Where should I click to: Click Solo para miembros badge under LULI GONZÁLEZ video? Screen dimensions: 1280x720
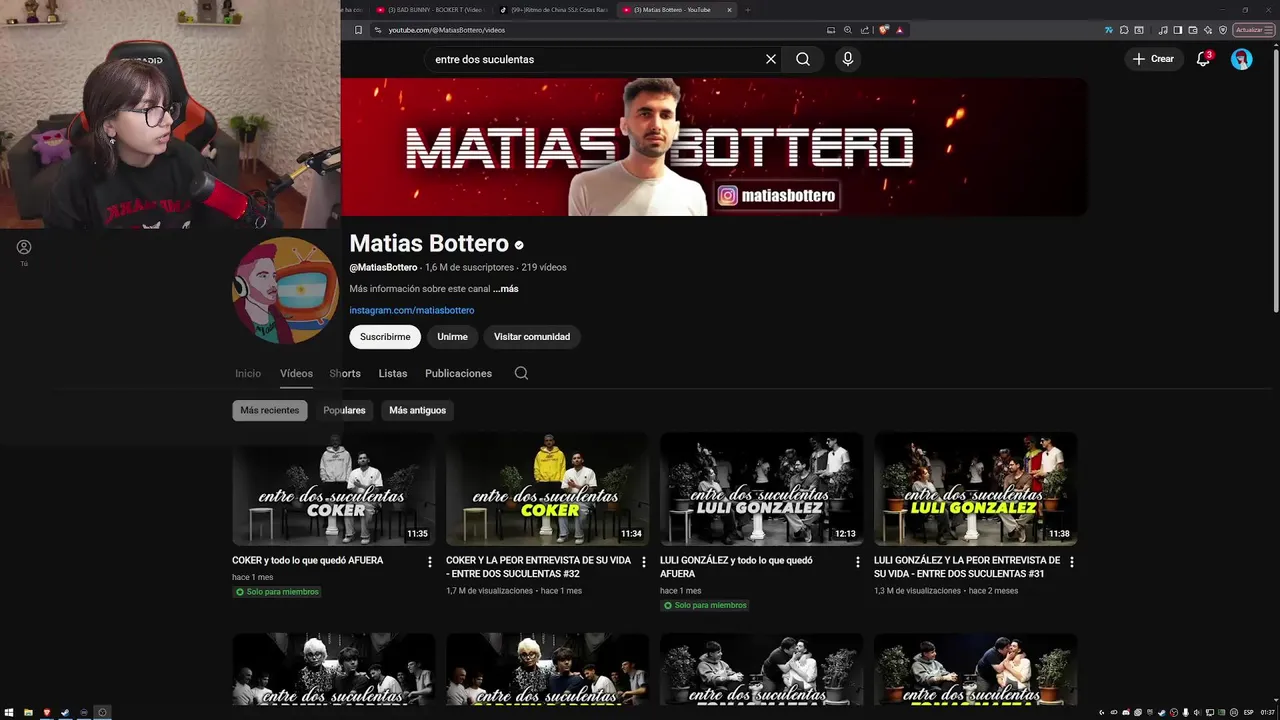click(x=705, y=605)
